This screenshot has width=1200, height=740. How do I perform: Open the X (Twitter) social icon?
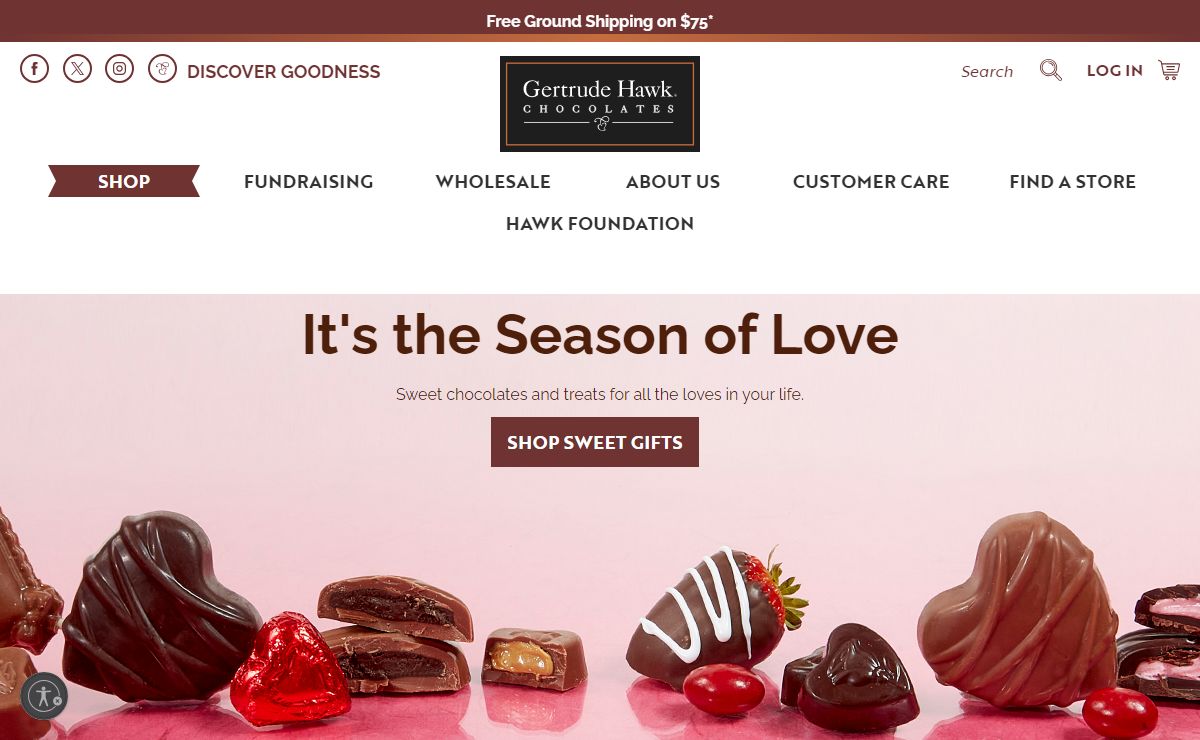(x=77, y=69)
